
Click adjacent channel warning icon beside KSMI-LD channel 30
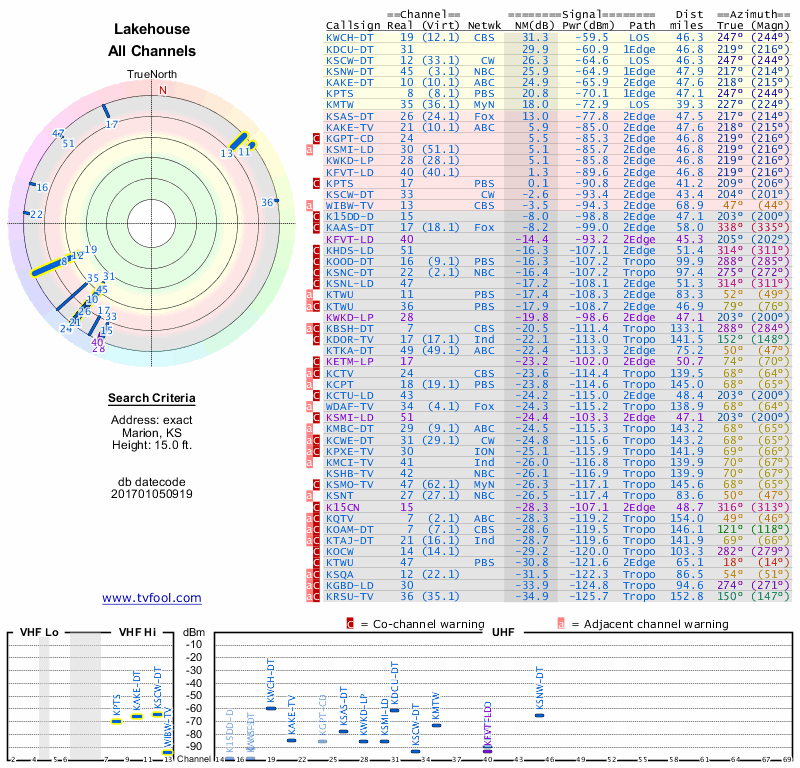(x=311, y=149)
